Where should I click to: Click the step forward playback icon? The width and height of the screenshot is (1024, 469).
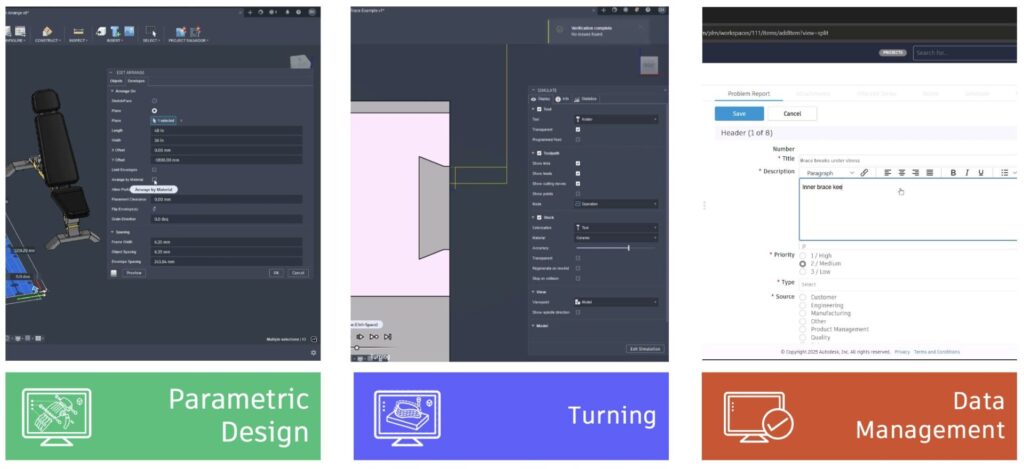(360, 336)
